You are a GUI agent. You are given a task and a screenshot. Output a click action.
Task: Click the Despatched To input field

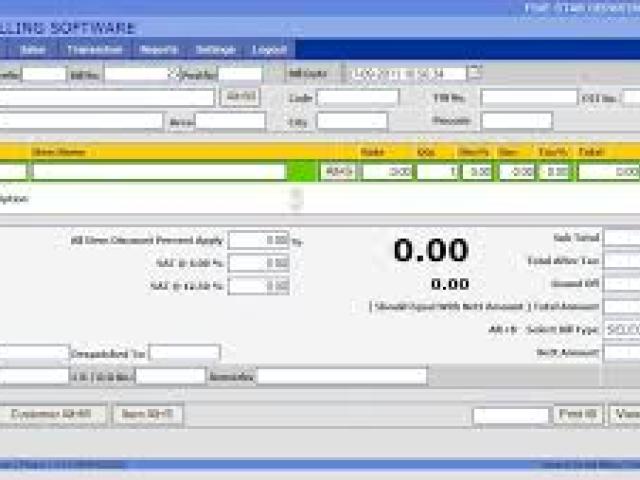(x=184, y=353)
